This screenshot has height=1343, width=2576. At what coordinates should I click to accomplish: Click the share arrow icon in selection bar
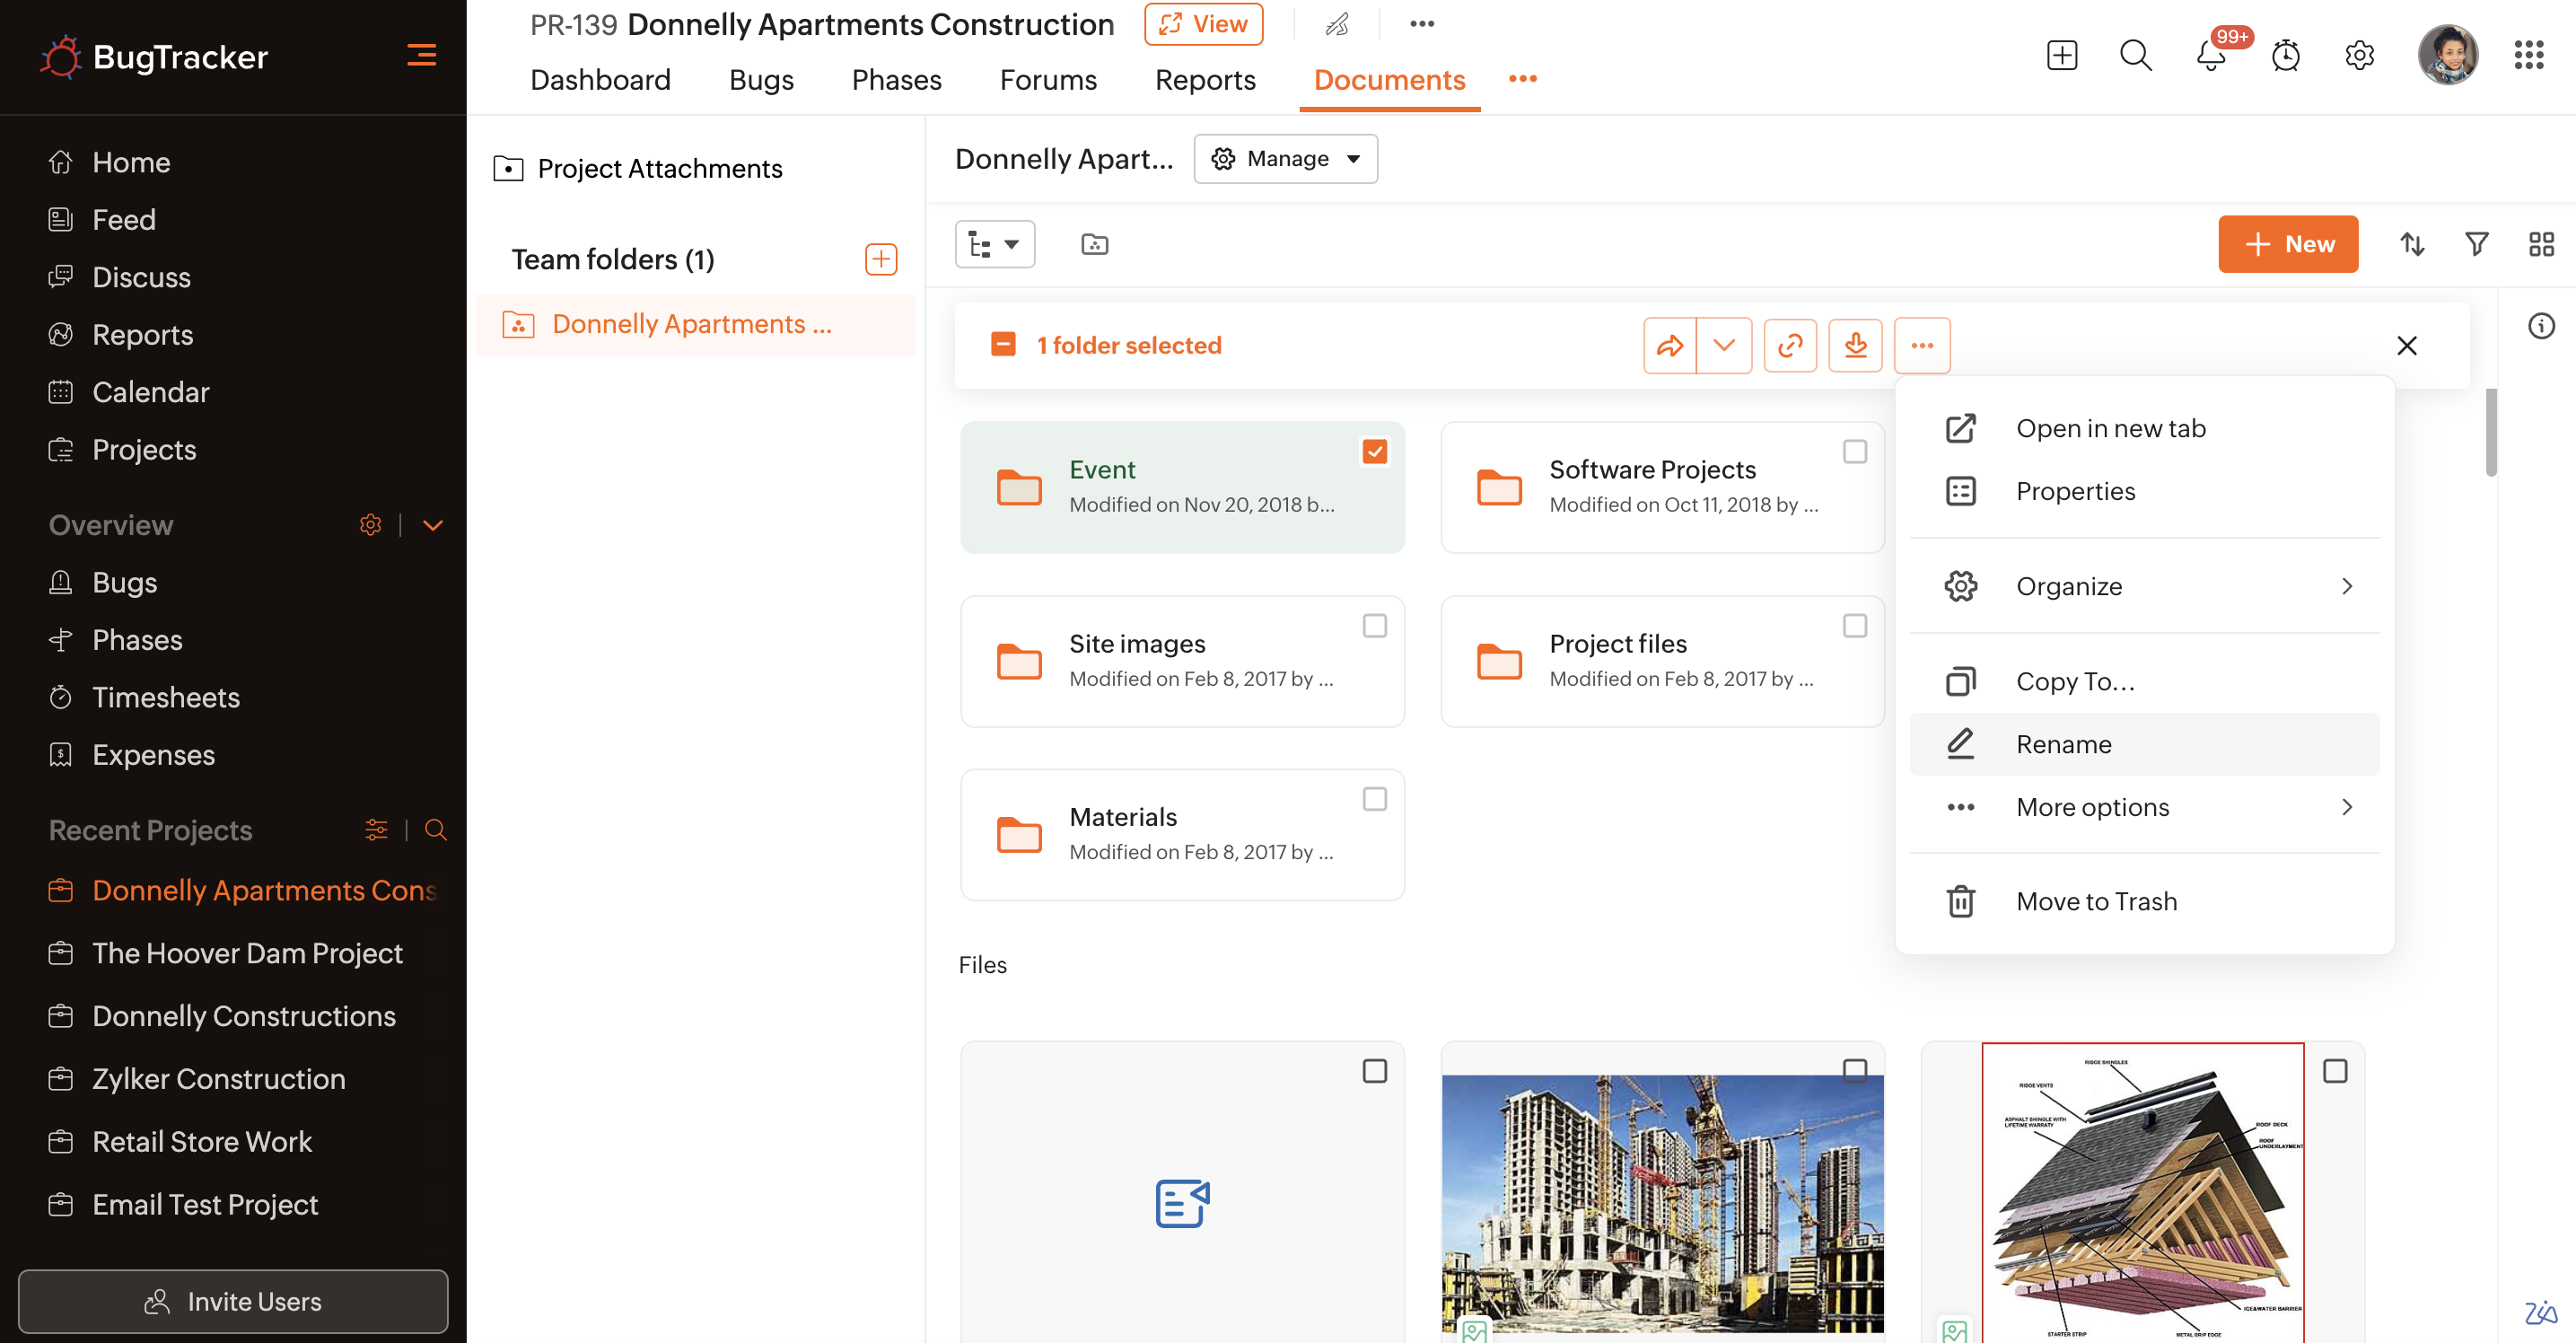[1669, 346]
